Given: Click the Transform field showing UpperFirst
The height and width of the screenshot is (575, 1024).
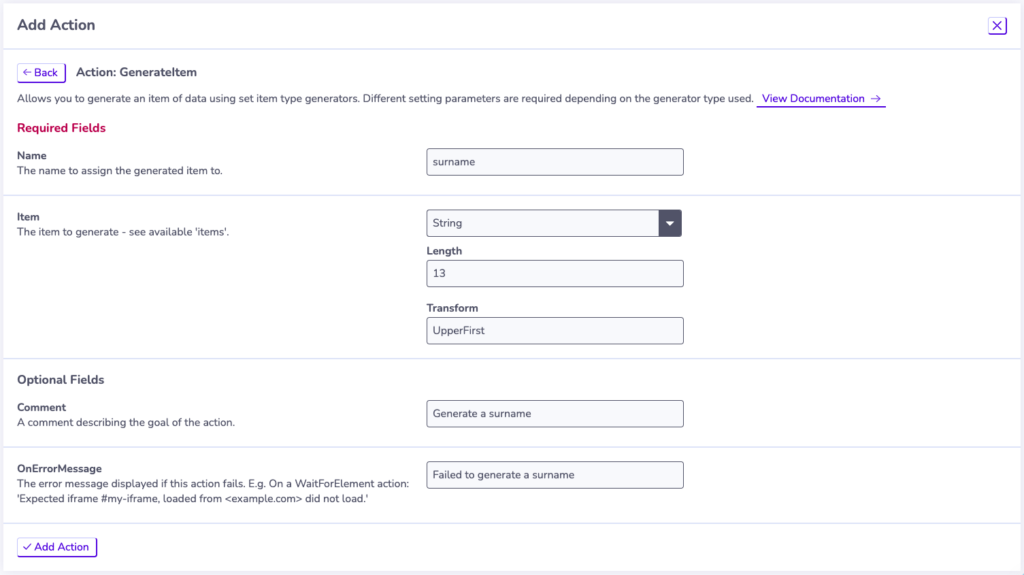Looking at the screenshot, I should pos(555,331).
